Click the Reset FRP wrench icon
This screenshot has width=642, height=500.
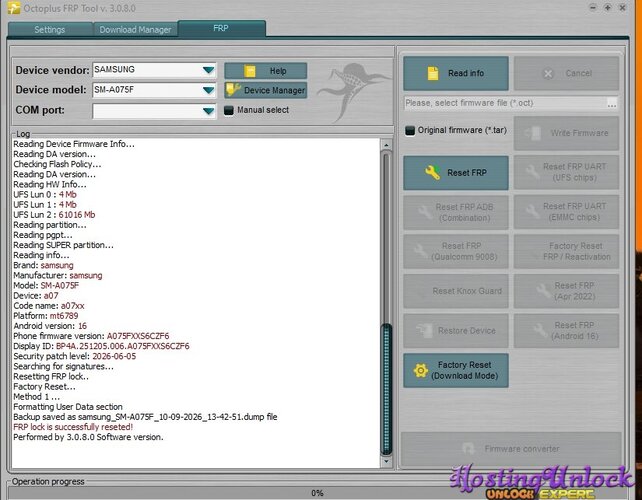pyautogui.click(x=432, y=172)
